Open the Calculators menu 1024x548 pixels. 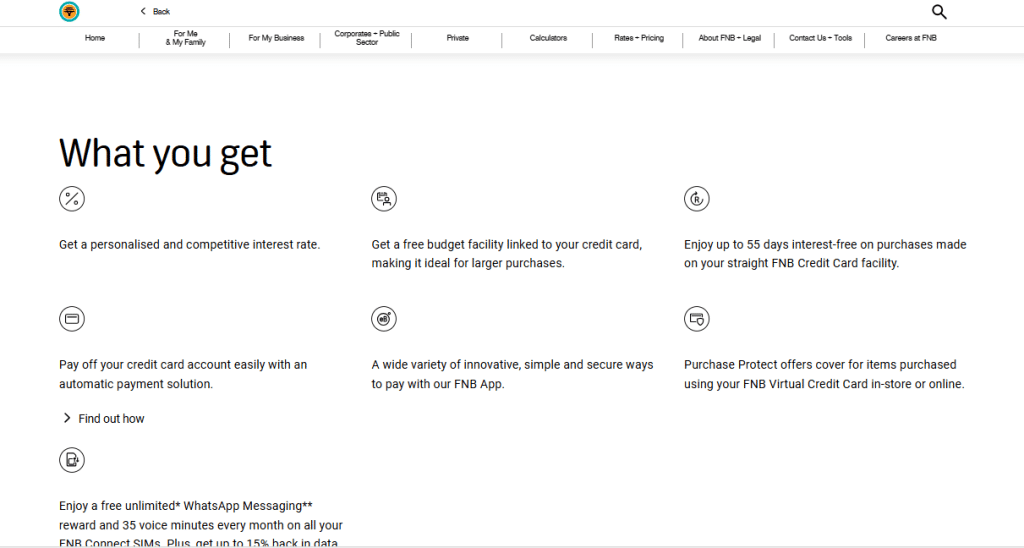pos(548,38)
